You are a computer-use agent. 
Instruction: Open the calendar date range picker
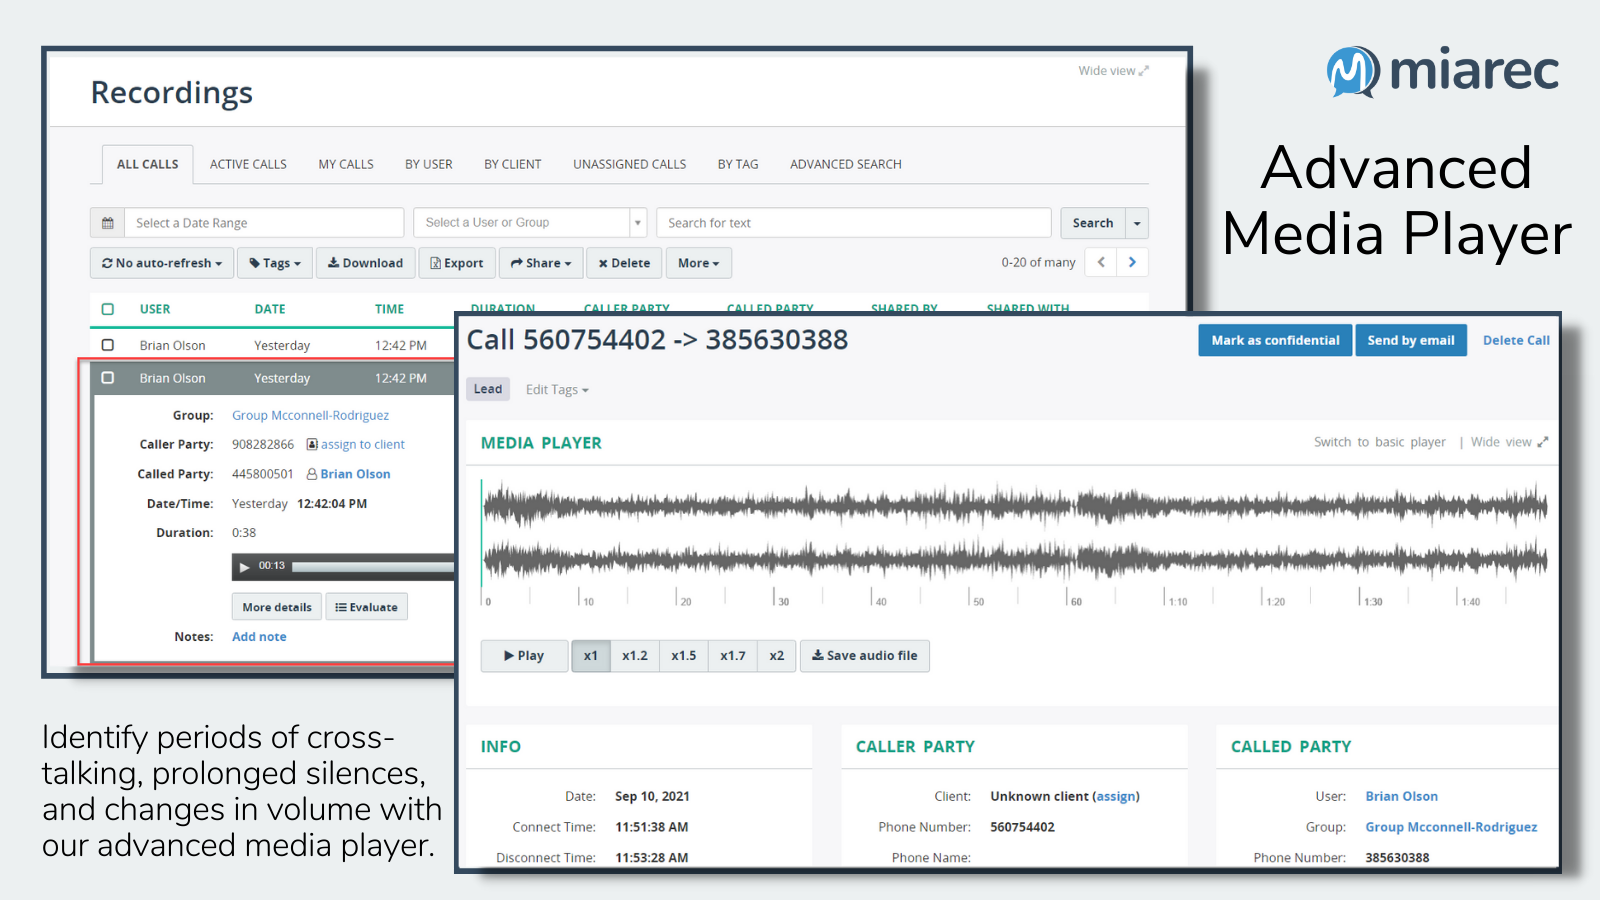click(108, 222)
